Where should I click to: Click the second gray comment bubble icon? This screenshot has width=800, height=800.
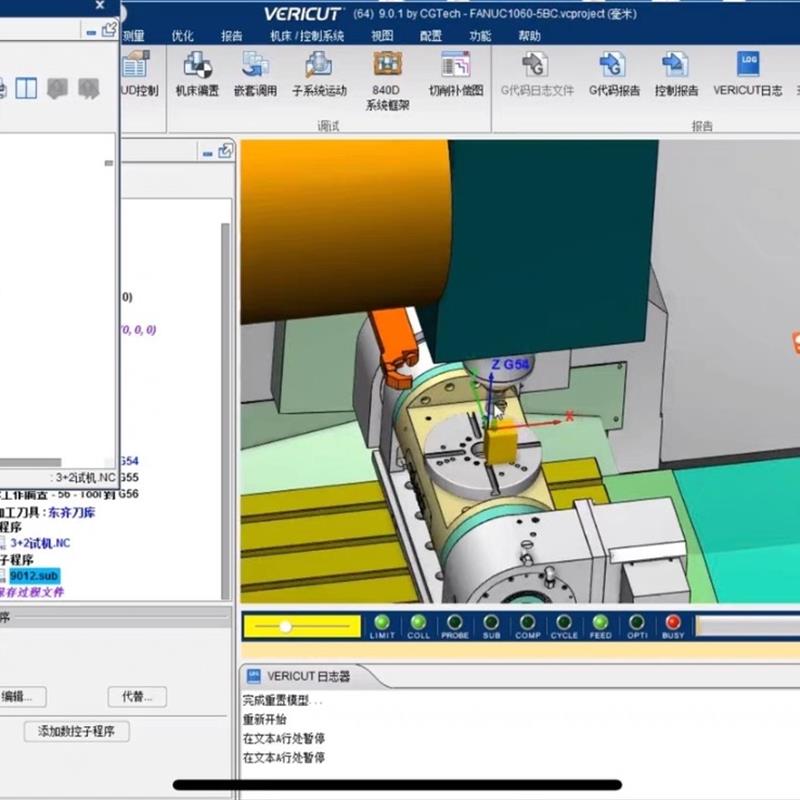tap(89, 88)
